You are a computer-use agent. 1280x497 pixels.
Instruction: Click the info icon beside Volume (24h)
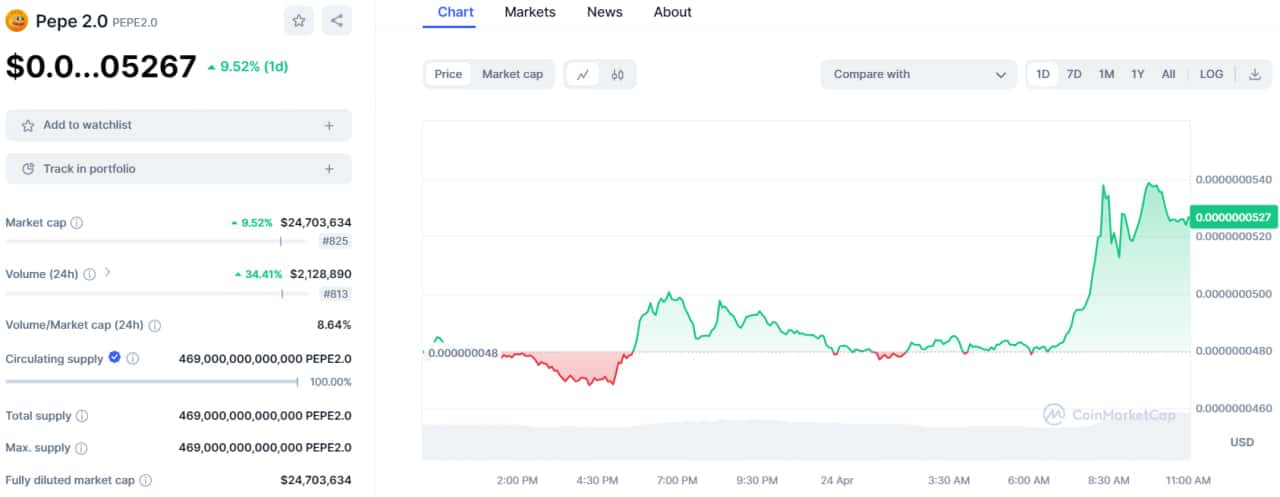click(89, 274)
